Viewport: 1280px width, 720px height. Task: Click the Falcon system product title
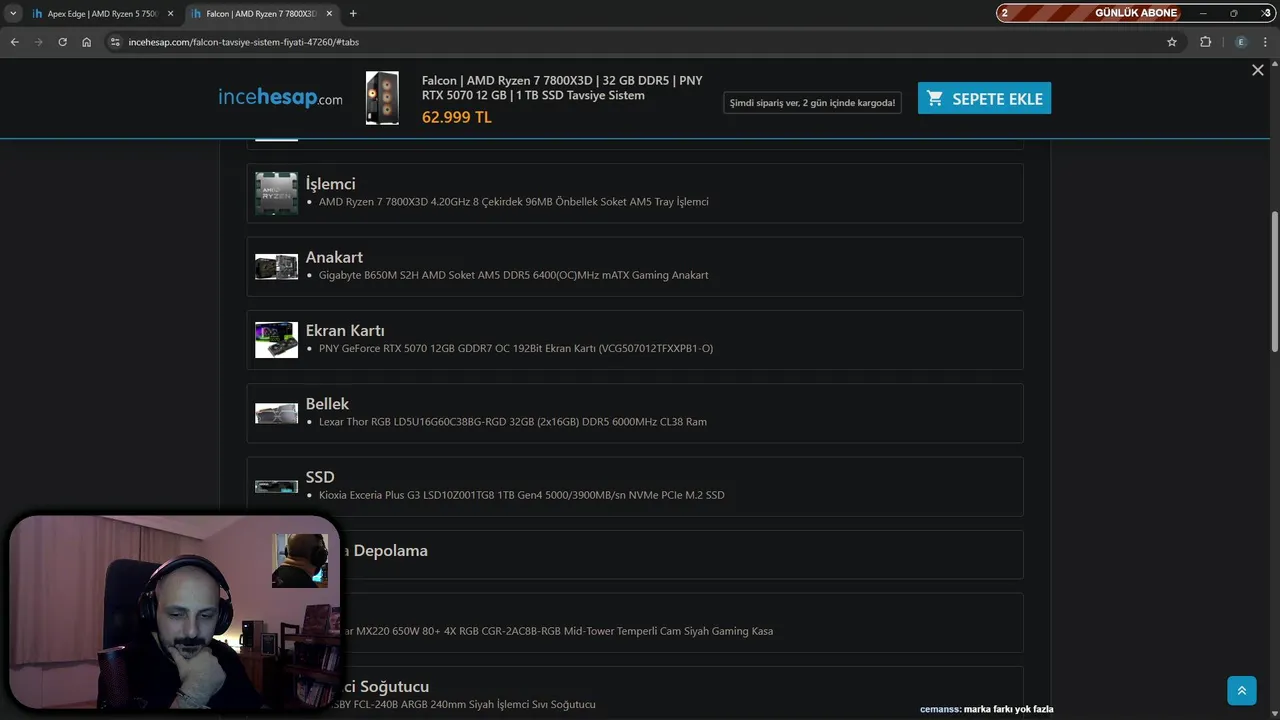coord(562,88)
